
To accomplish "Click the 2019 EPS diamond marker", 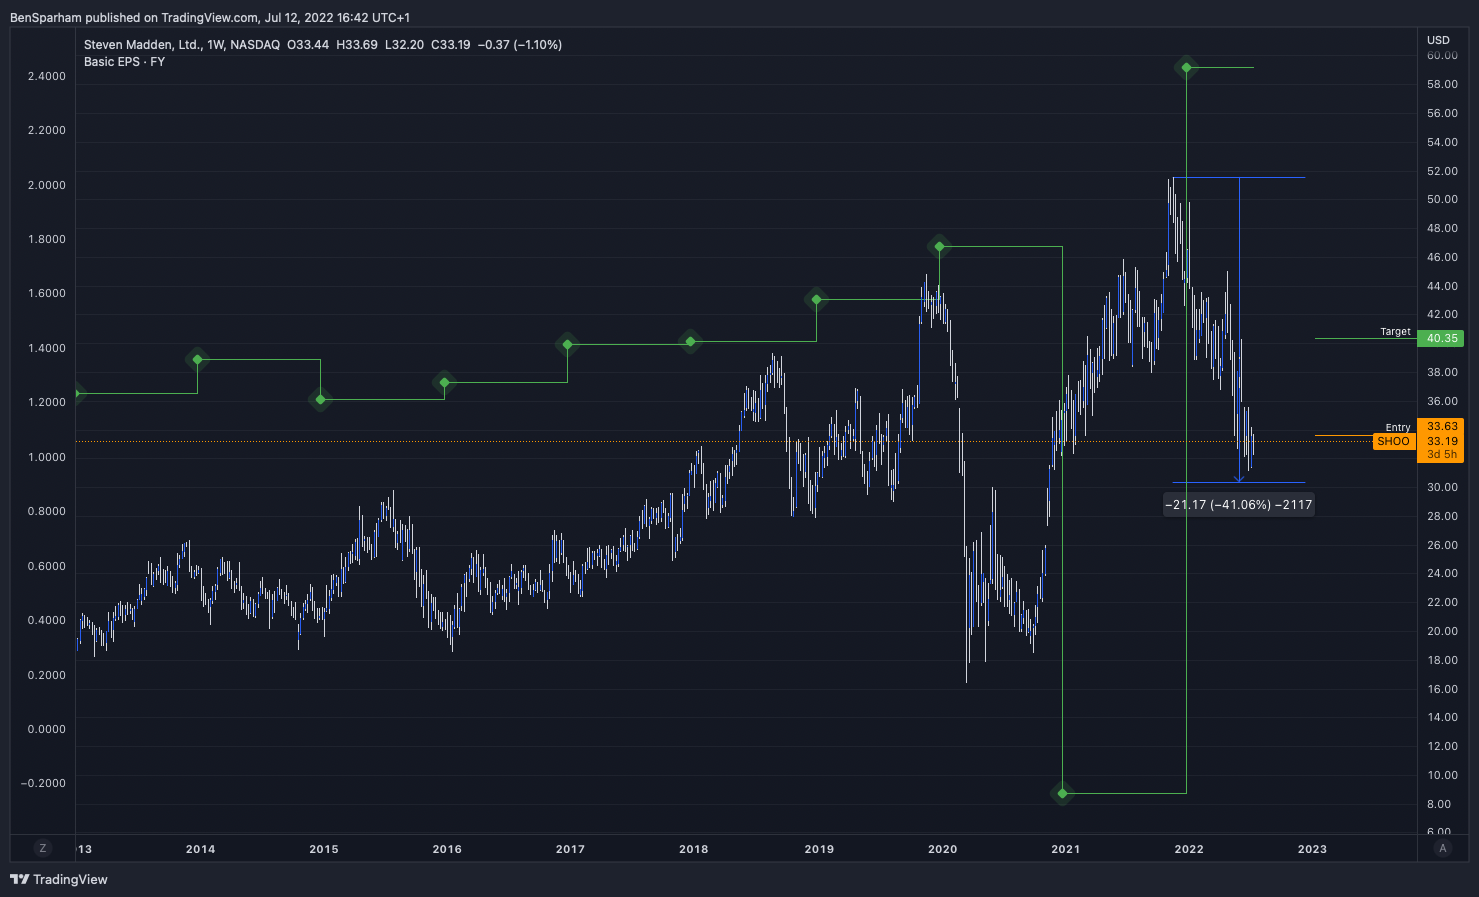I will (x=816, y=299).
